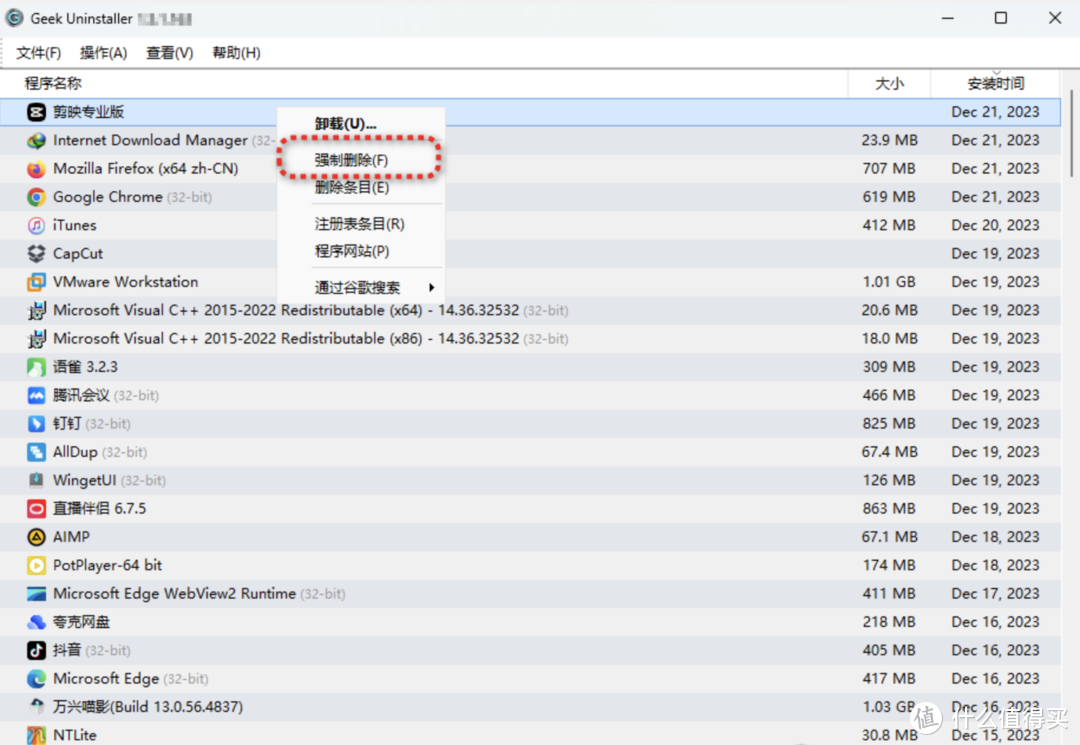Click the 23.9 MB size value
The width and height of the screenshot is (1080, 745).
coord(889,140)
